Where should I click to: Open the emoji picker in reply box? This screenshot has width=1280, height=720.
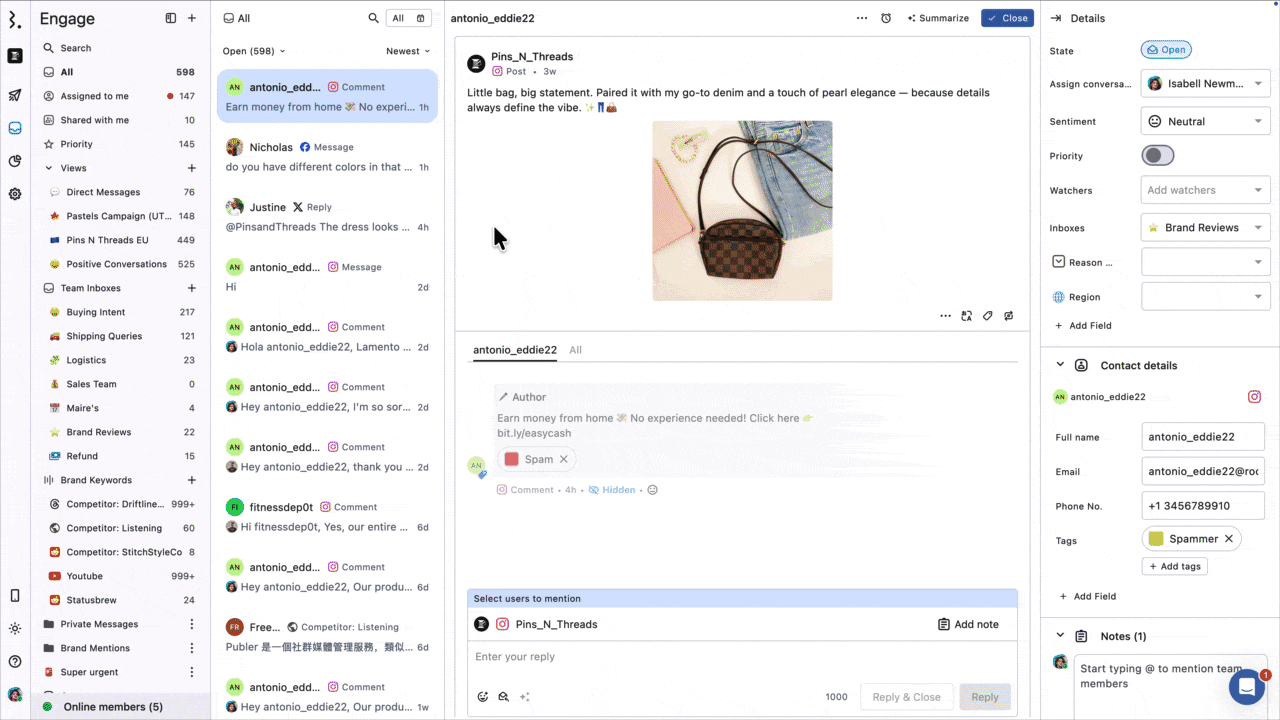(x=483, y=697)
